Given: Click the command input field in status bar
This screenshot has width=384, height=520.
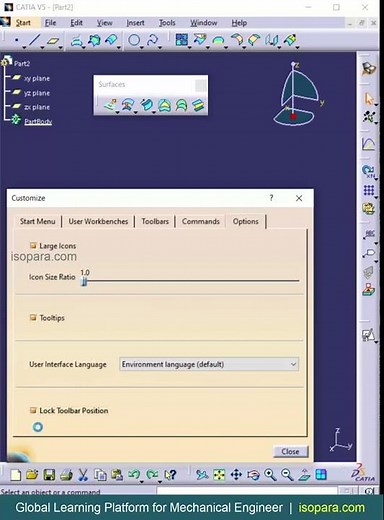Looking at the screenshot, I should point(247,491).
